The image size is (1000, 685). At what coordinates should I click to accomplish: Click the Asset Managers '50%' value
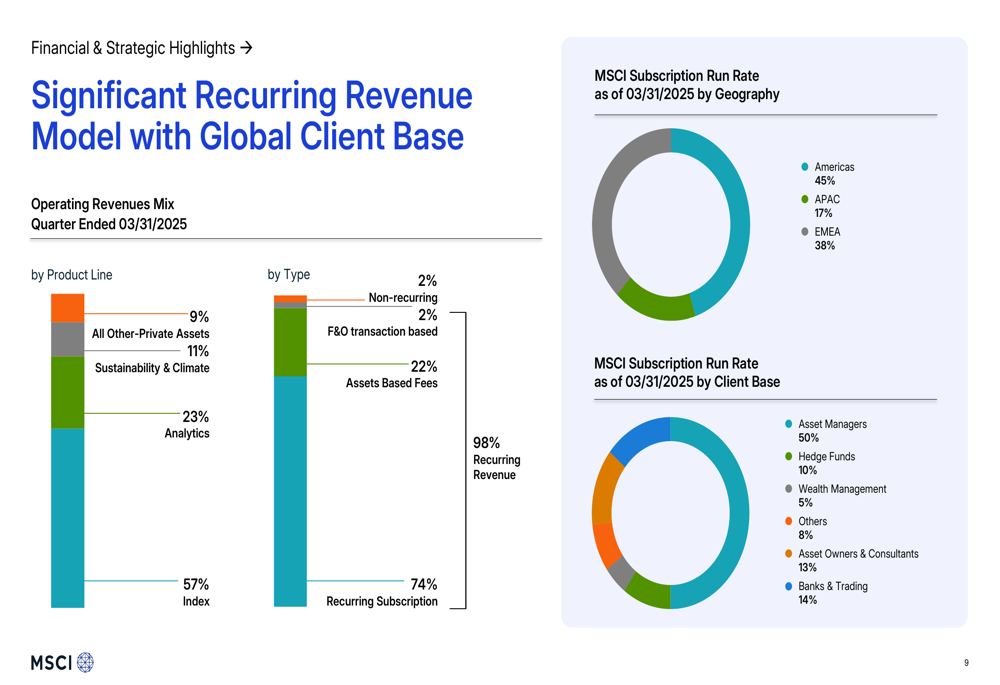click(x=809, y=438)
